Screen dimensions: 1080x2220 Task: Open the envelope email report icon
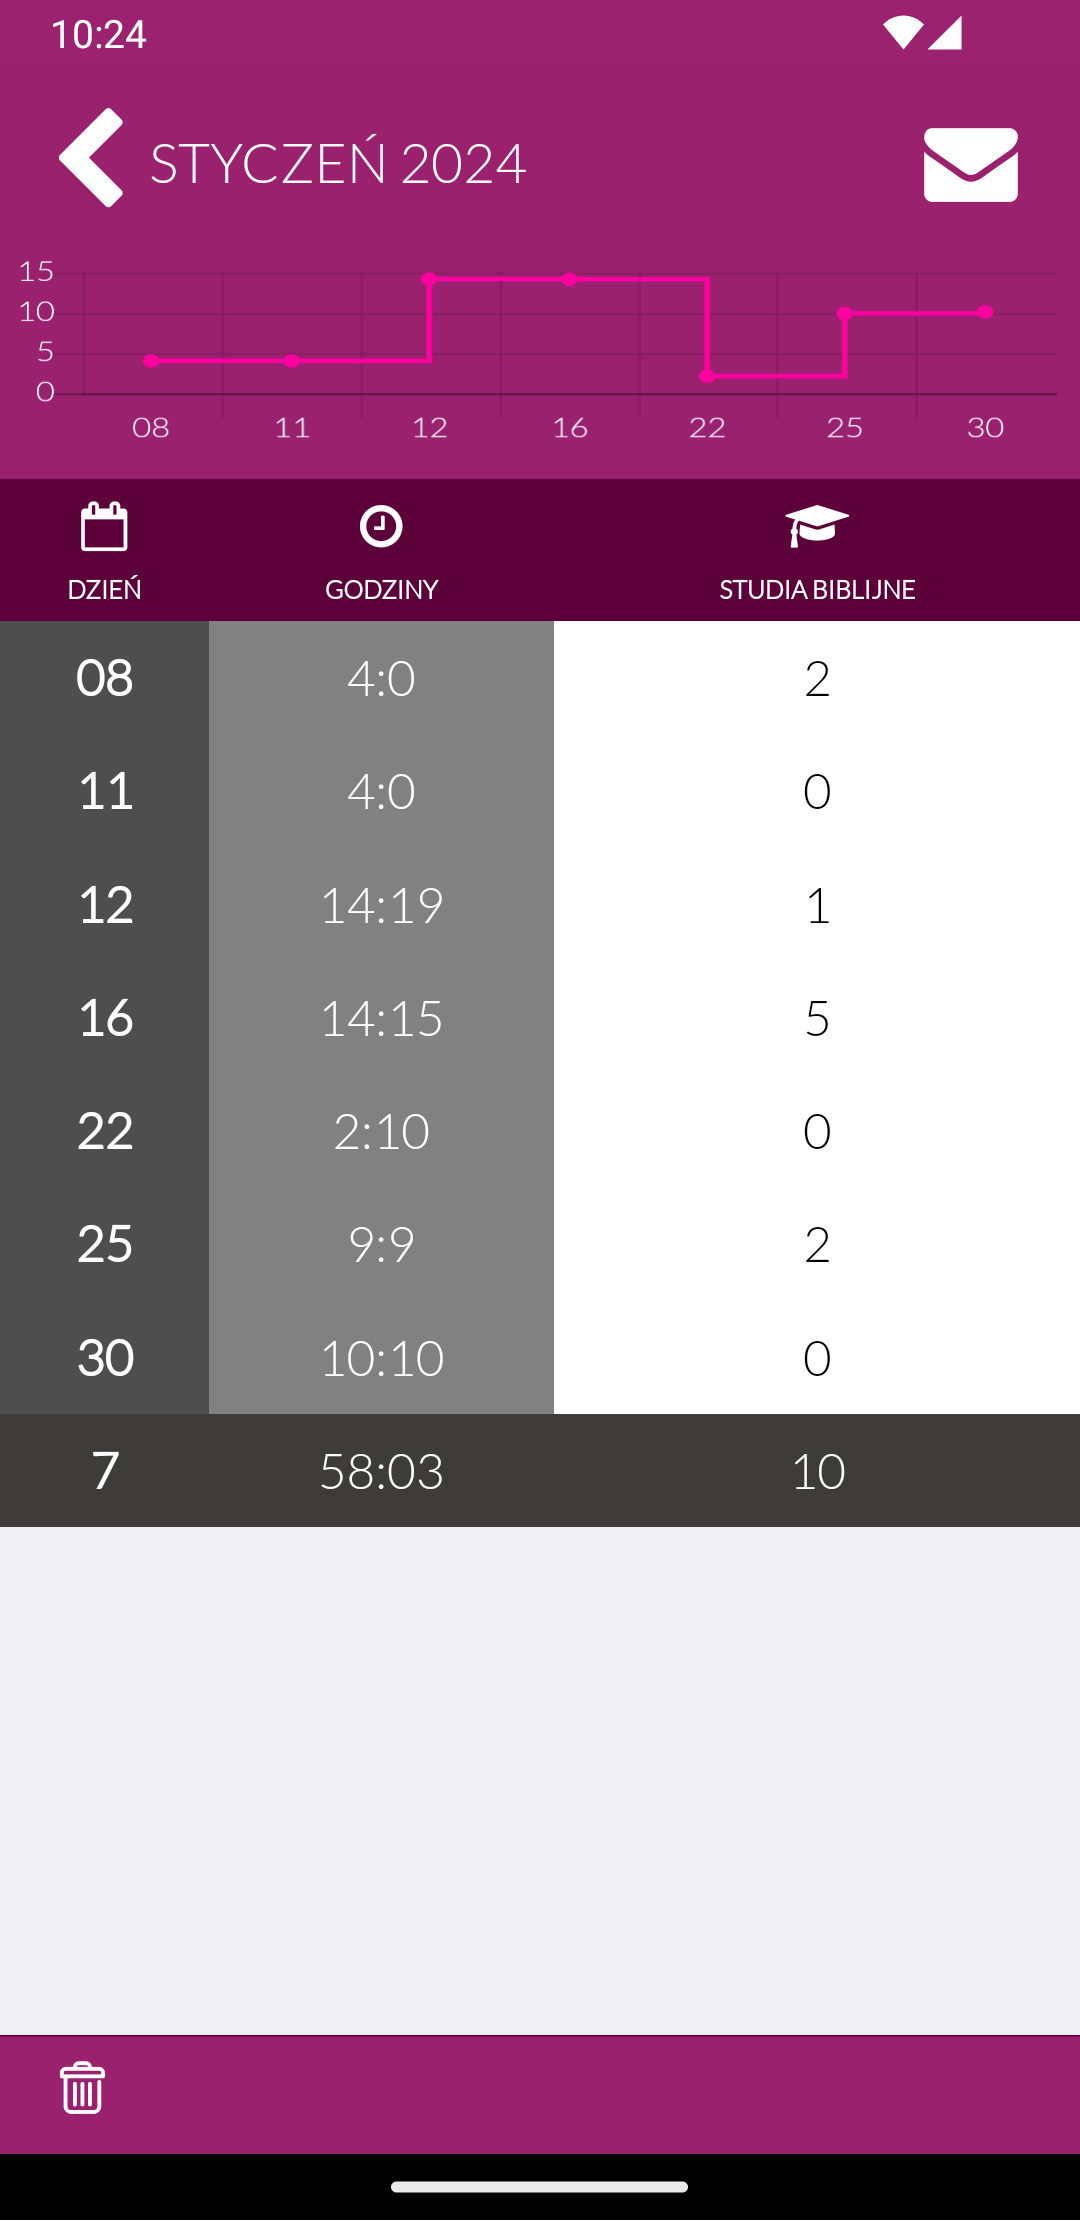(970, 165)
